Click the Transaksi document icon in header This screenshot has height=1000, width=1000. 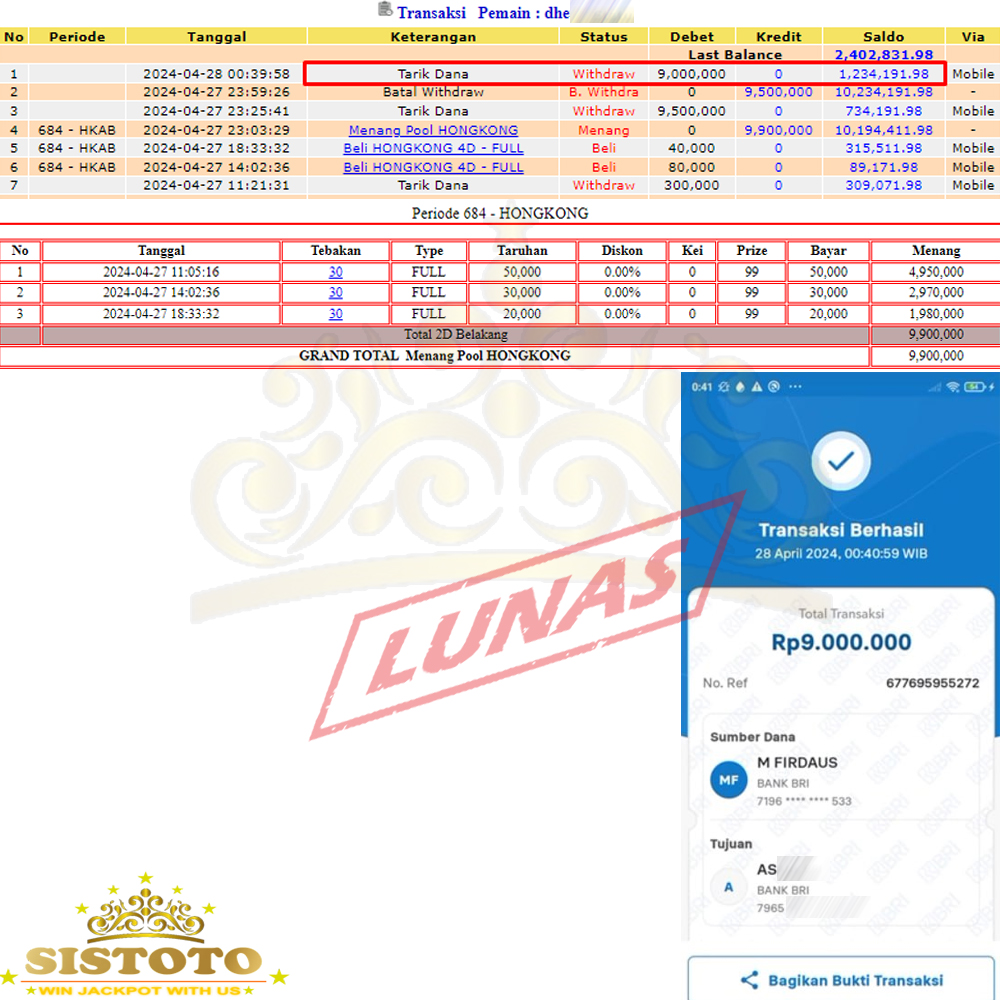[385, 10]
